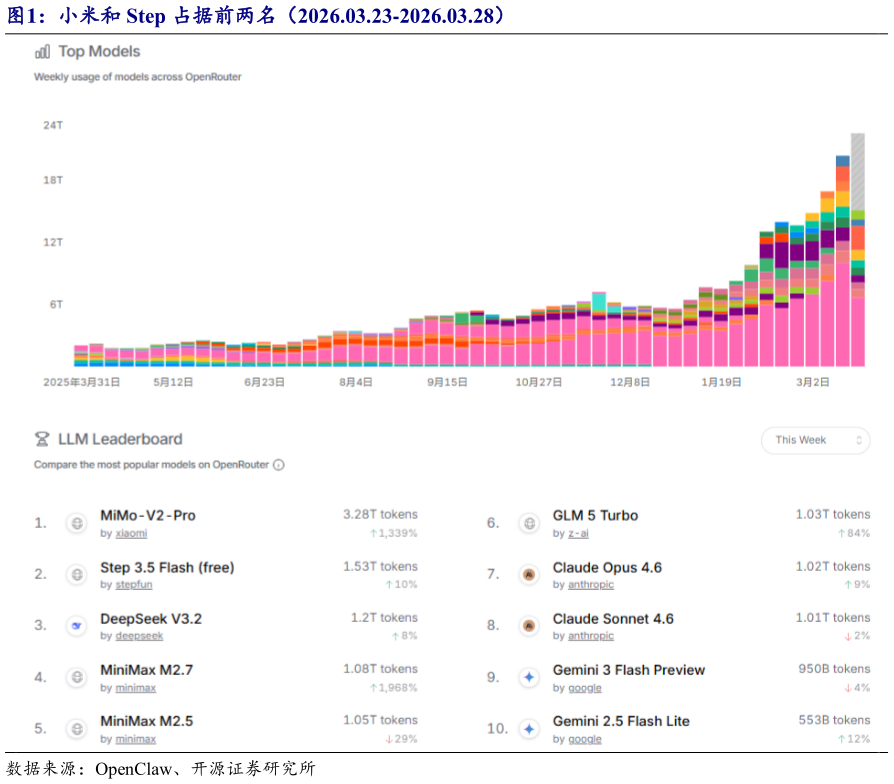The image size is (894, 784).
Task: Click the 3月2日 x-axis date label
Action: tap(813, 382)
